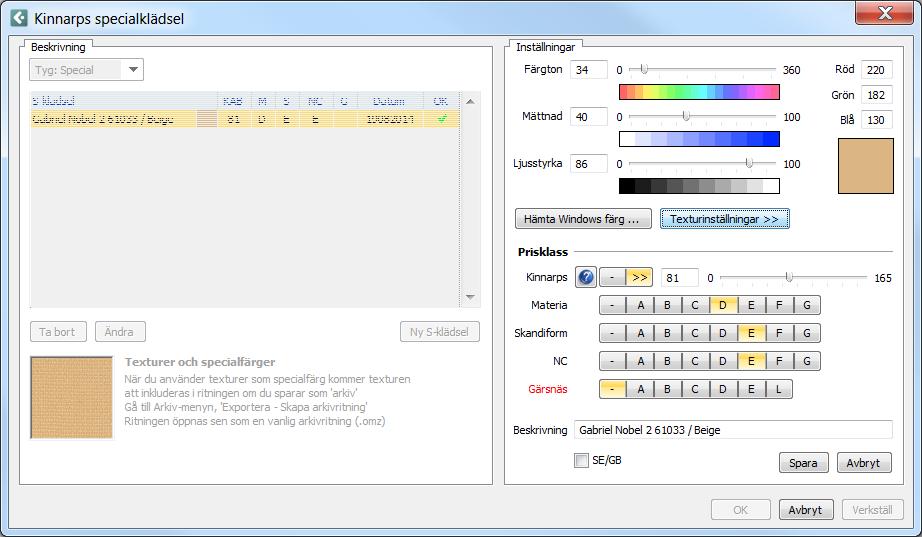Screen dimensions: 922x537
Task: Select Skandiform price class F
Action: coord(779,333)
